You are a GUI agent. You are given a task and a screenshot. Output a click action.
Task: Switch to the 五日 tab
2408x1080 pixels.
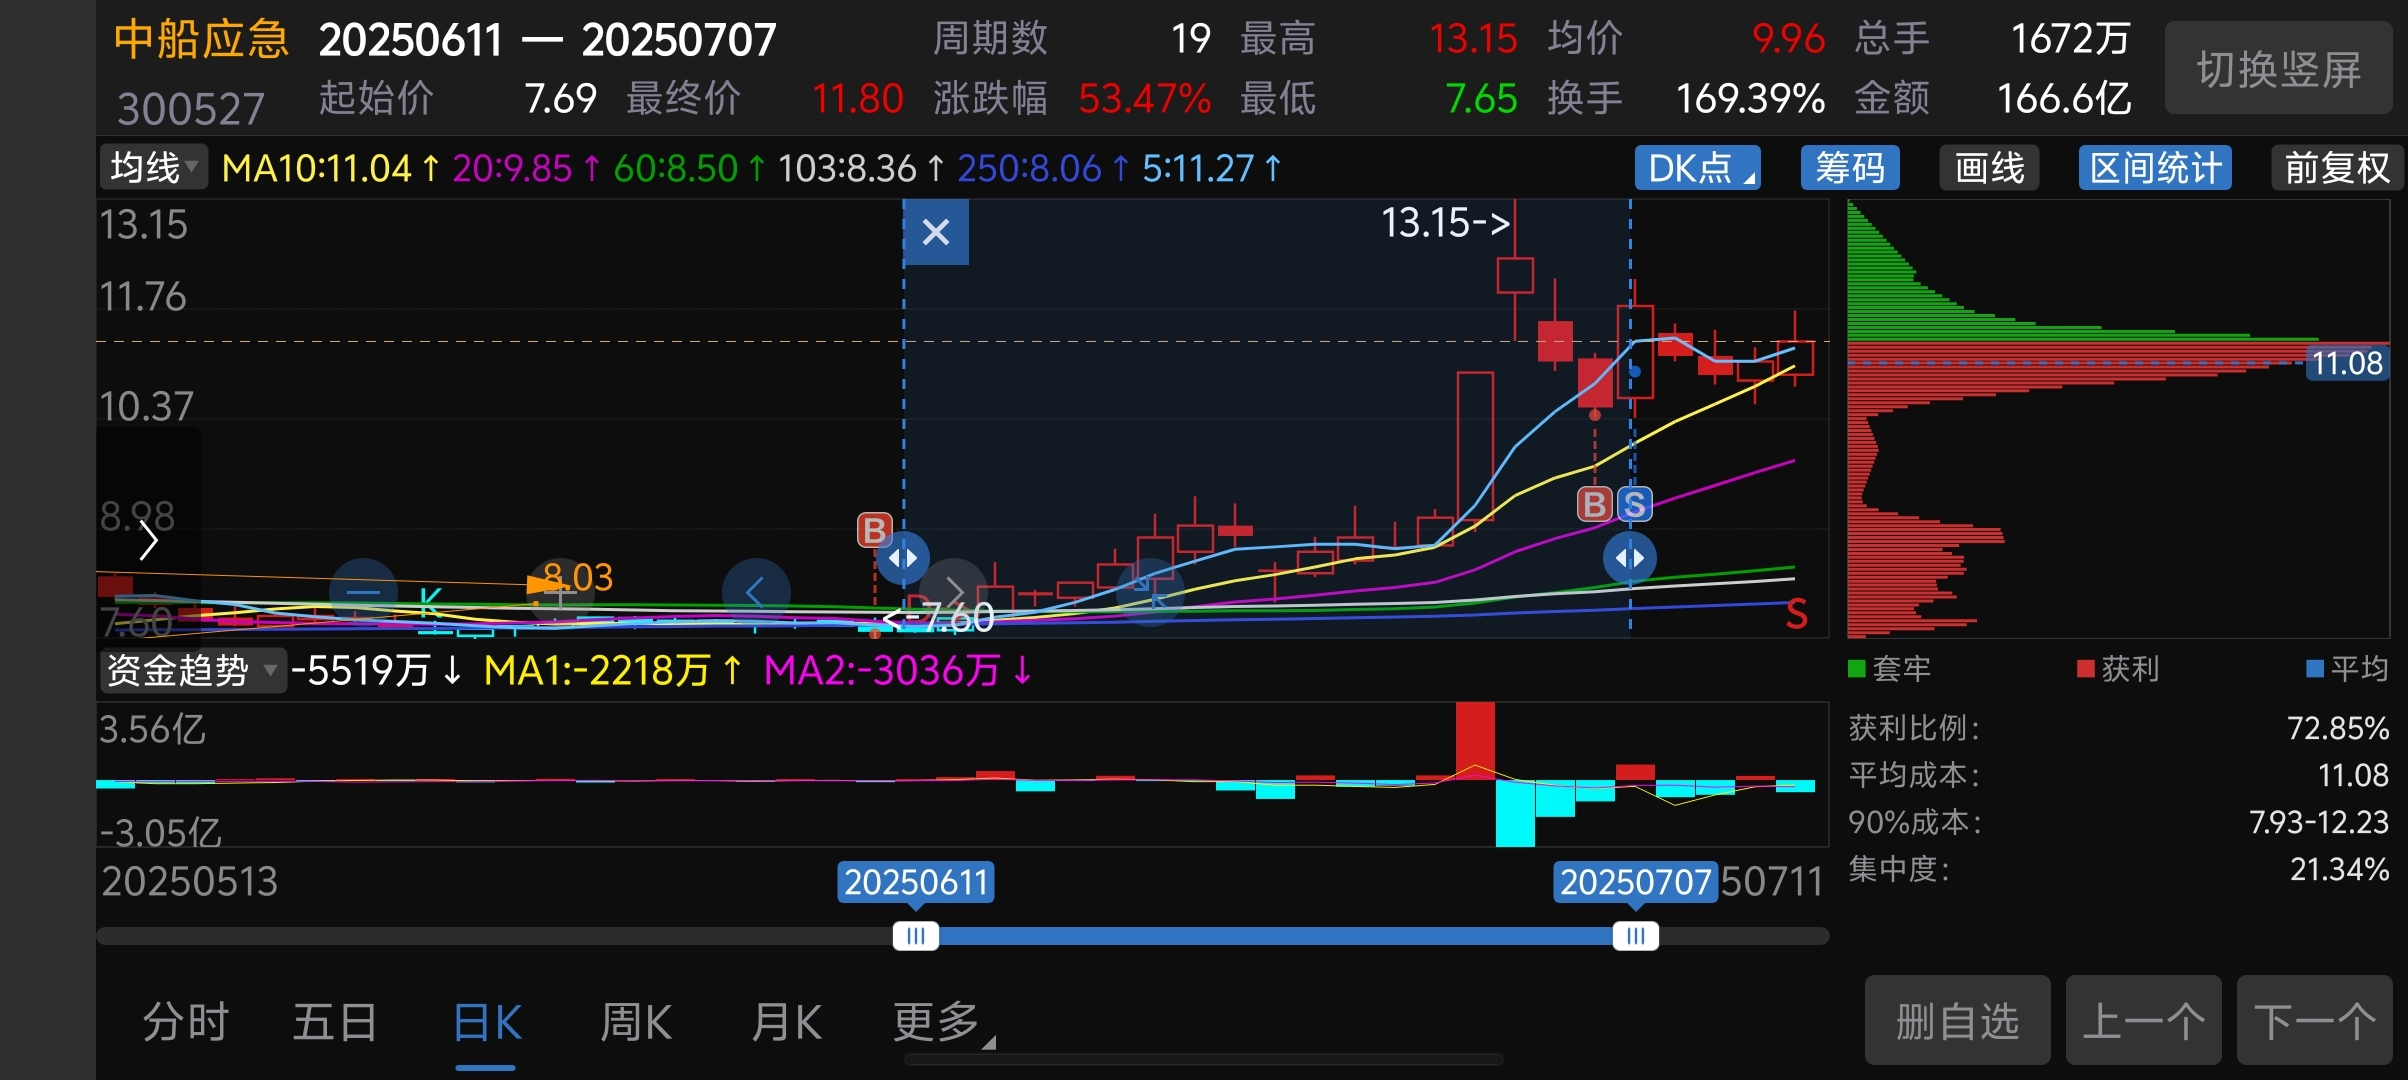335,1022
